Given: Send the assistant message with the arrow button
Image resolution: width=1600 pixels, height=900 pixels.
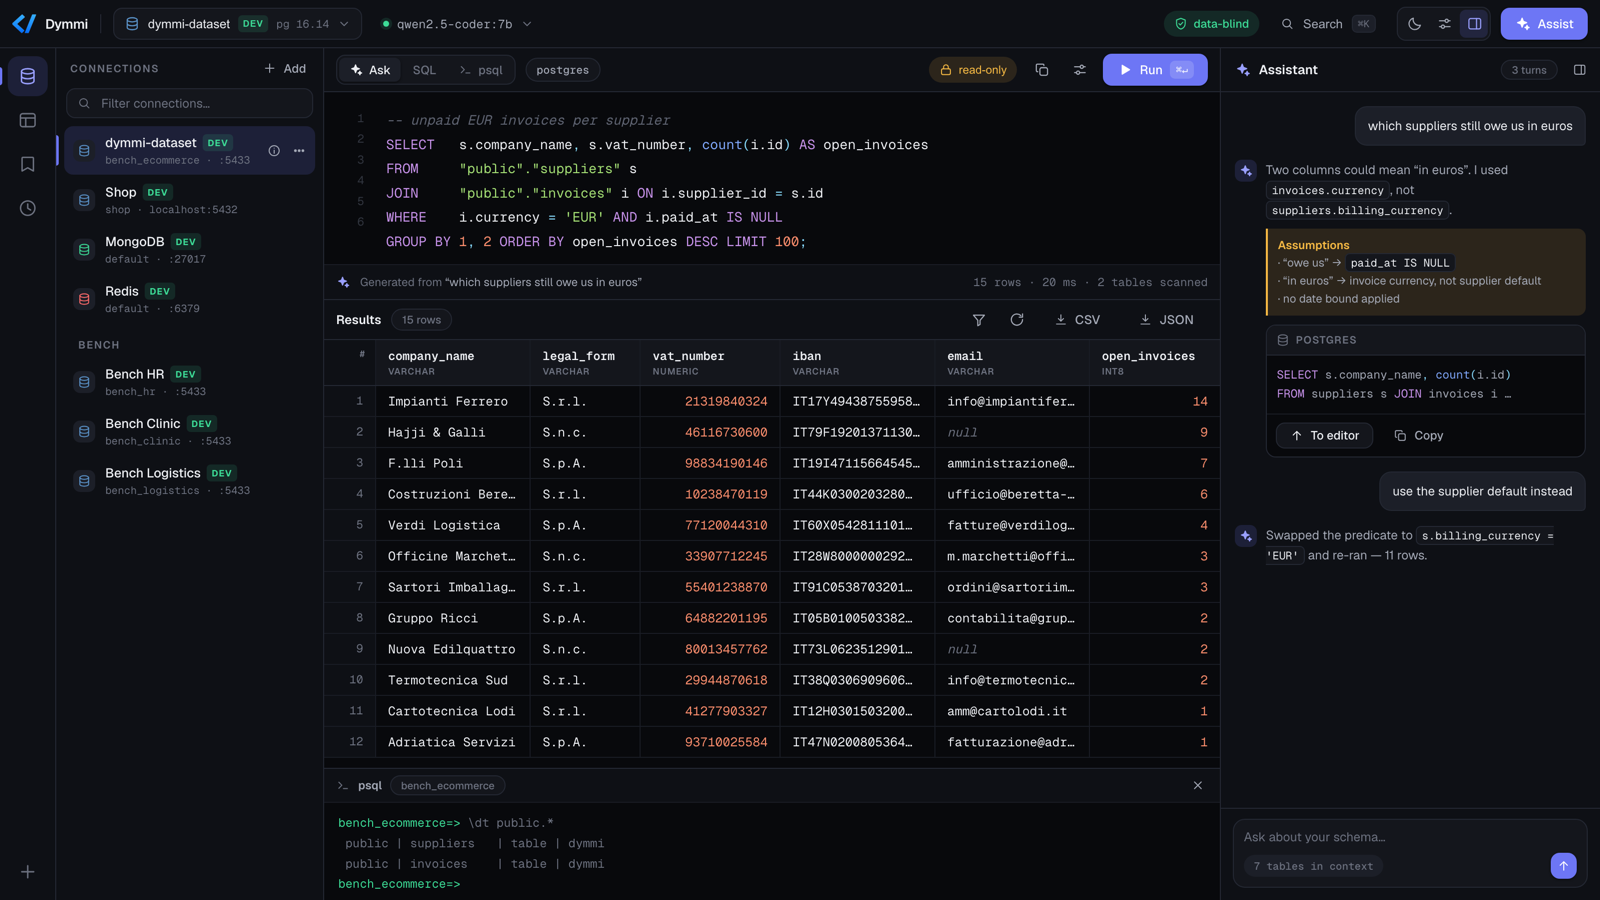Looking at the screenshot, I should (x=1564, y=866).
